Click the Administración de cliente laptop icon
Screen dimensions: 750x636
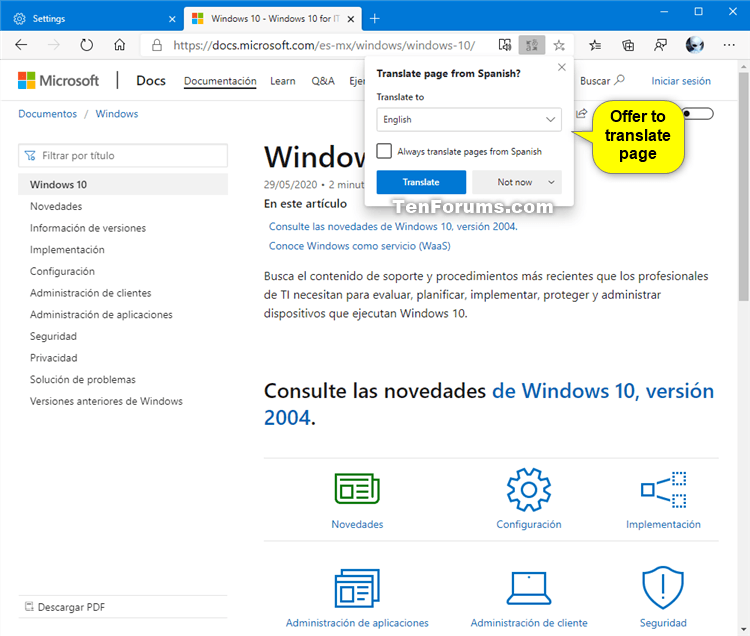point(529,588)
